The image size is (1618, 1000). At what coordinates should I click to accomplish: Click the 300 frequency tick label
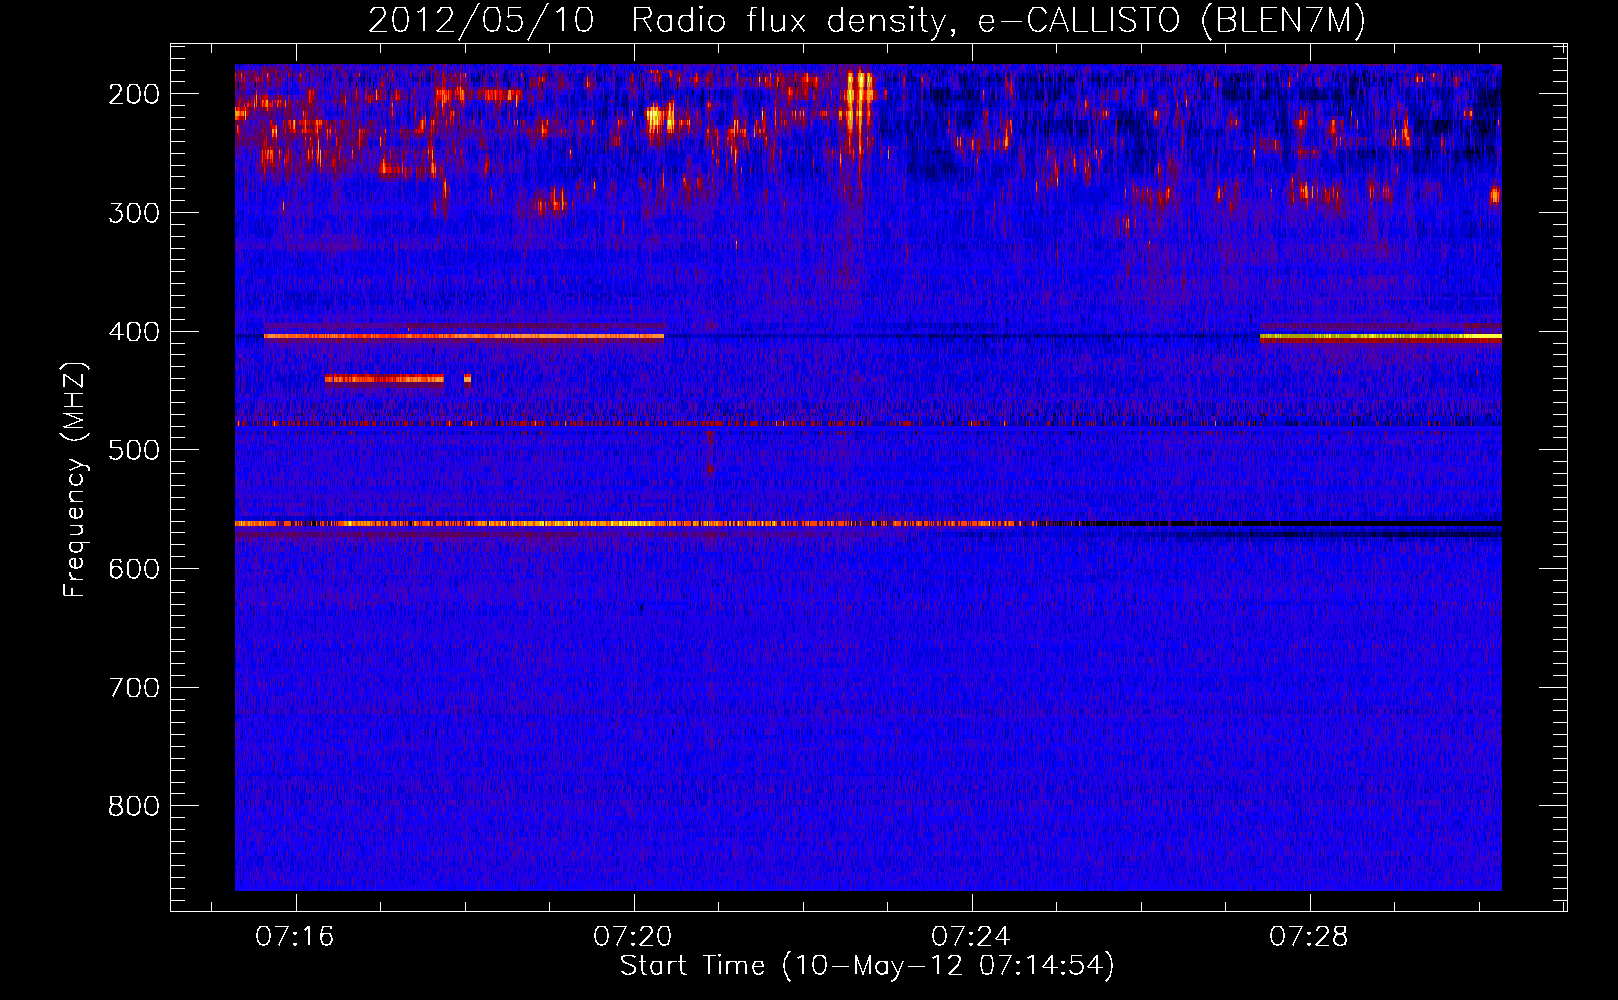pos(134,213)
